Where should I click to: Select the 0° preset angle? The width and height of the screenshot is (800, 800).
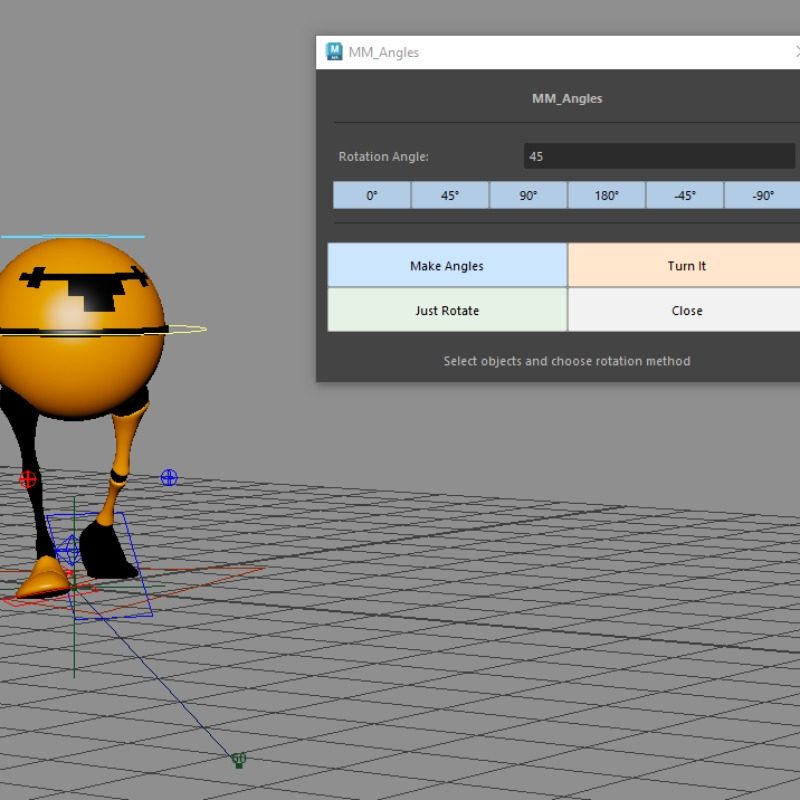372,196
